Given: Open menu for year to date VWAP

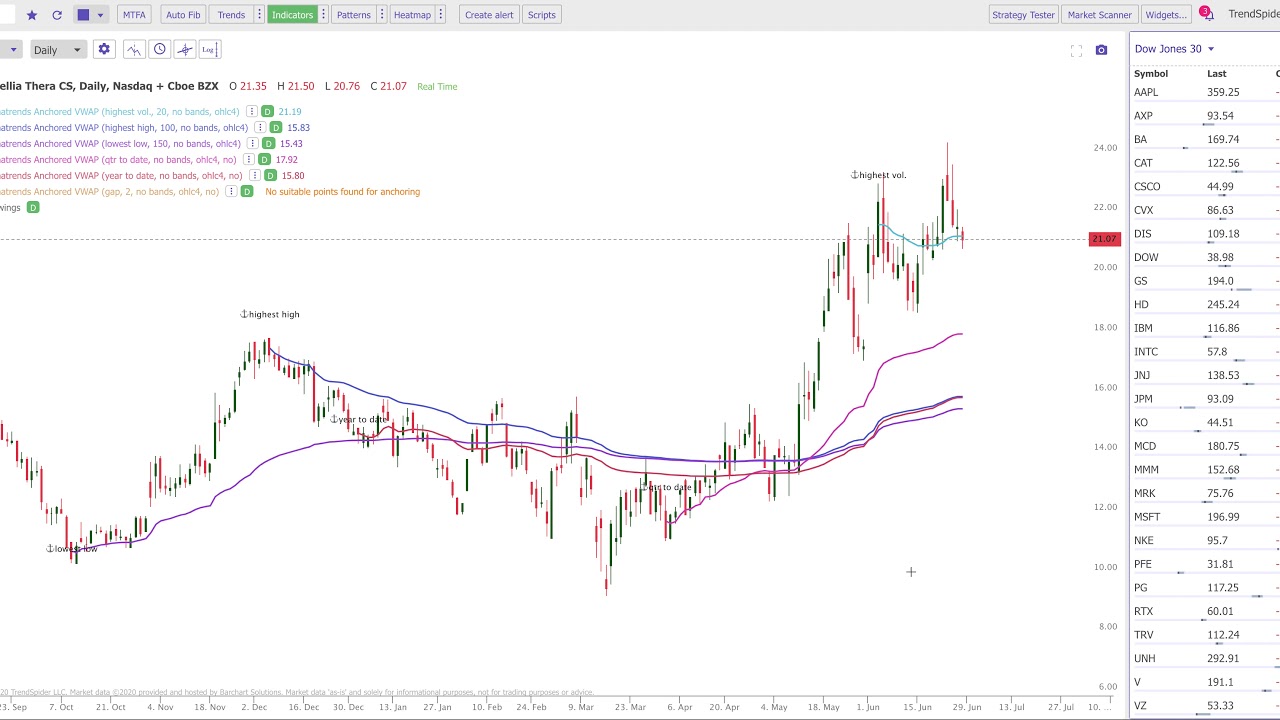Looking at the screenshot, I should (255, 176).
